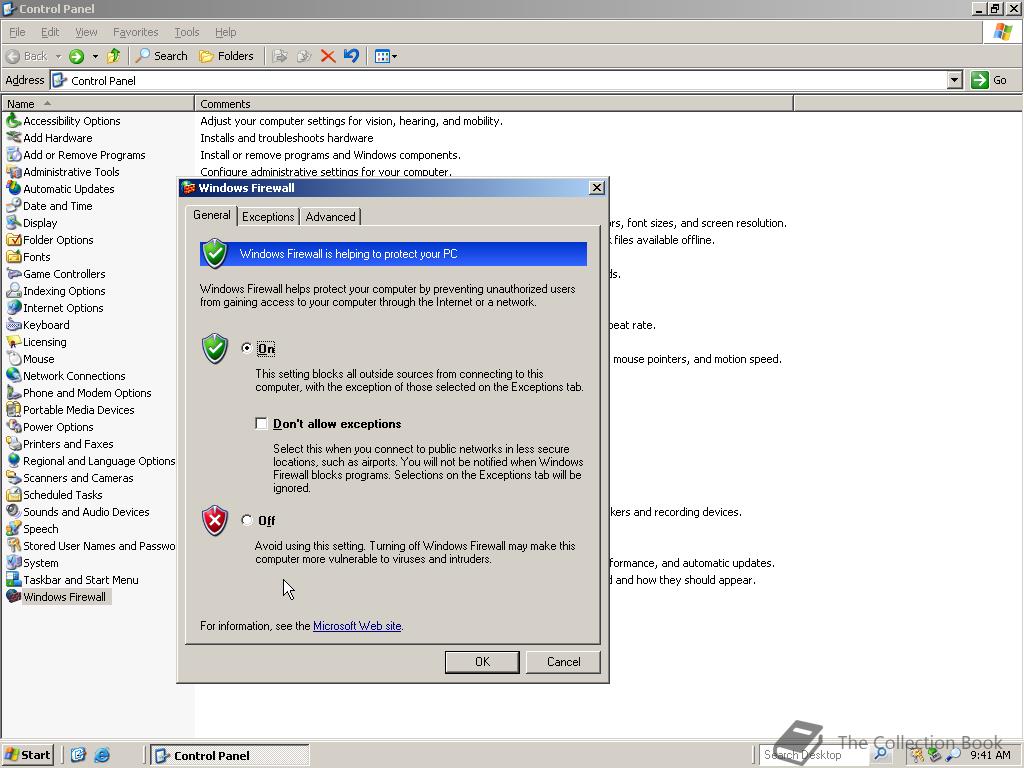This screenshot has height=768, width=1024.
Task: Open Date and Time icon
Action: tap(14, 206)
